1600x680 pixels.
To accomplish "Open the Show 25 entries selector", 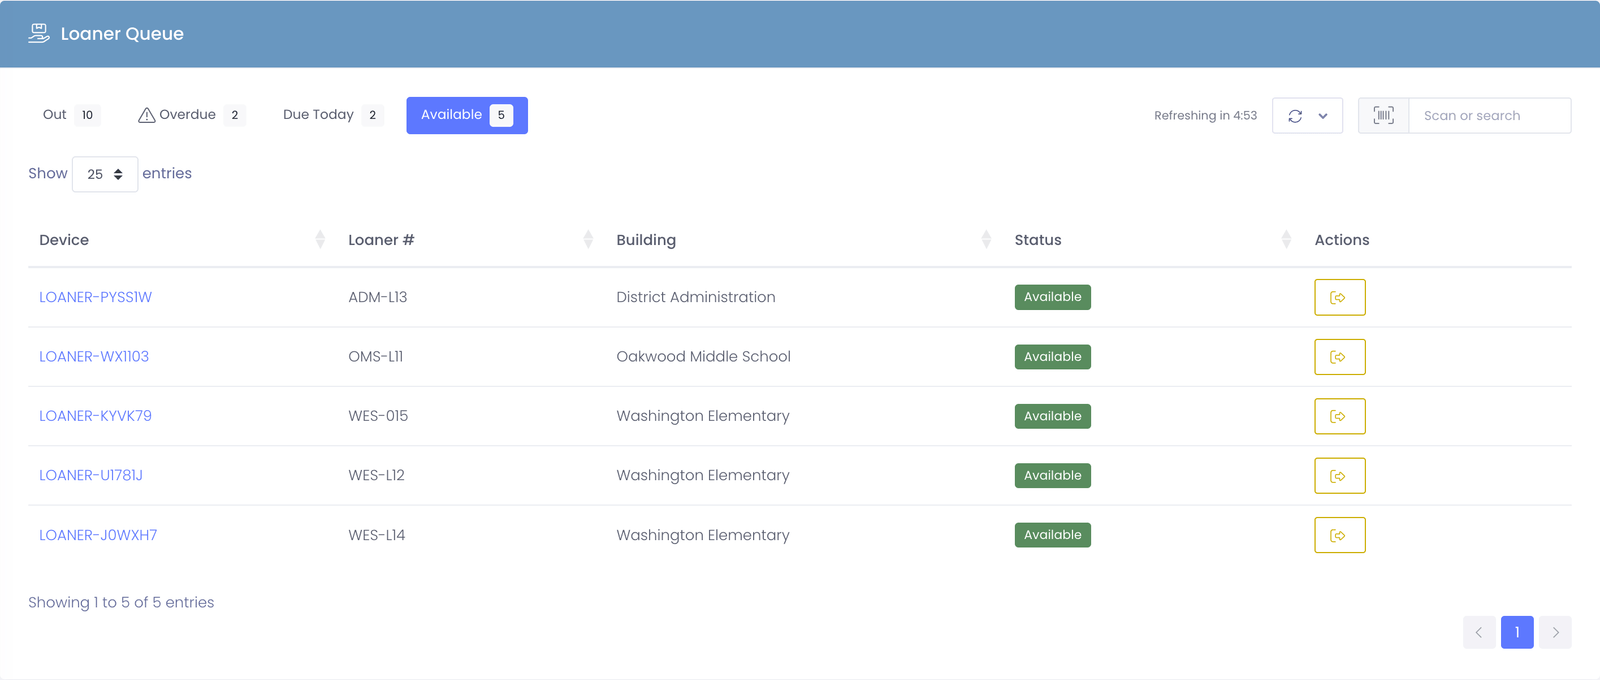I will 105,174.
